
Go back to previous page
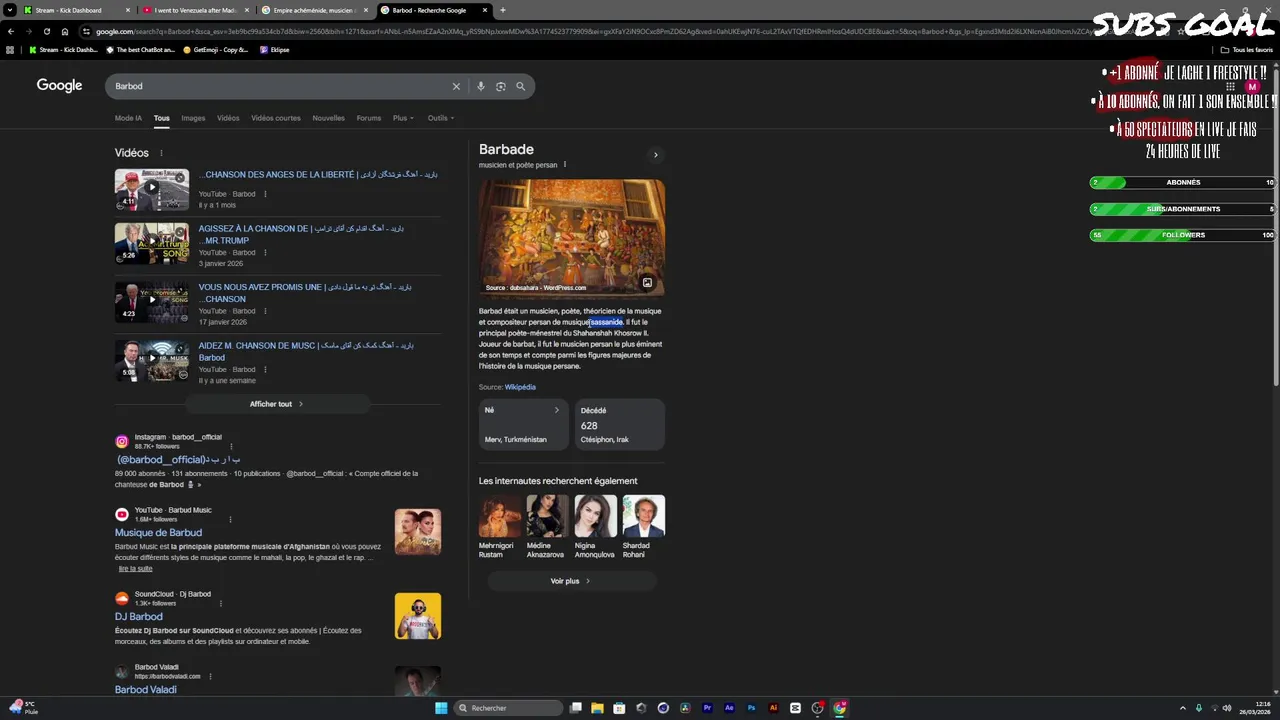[11, 31]
